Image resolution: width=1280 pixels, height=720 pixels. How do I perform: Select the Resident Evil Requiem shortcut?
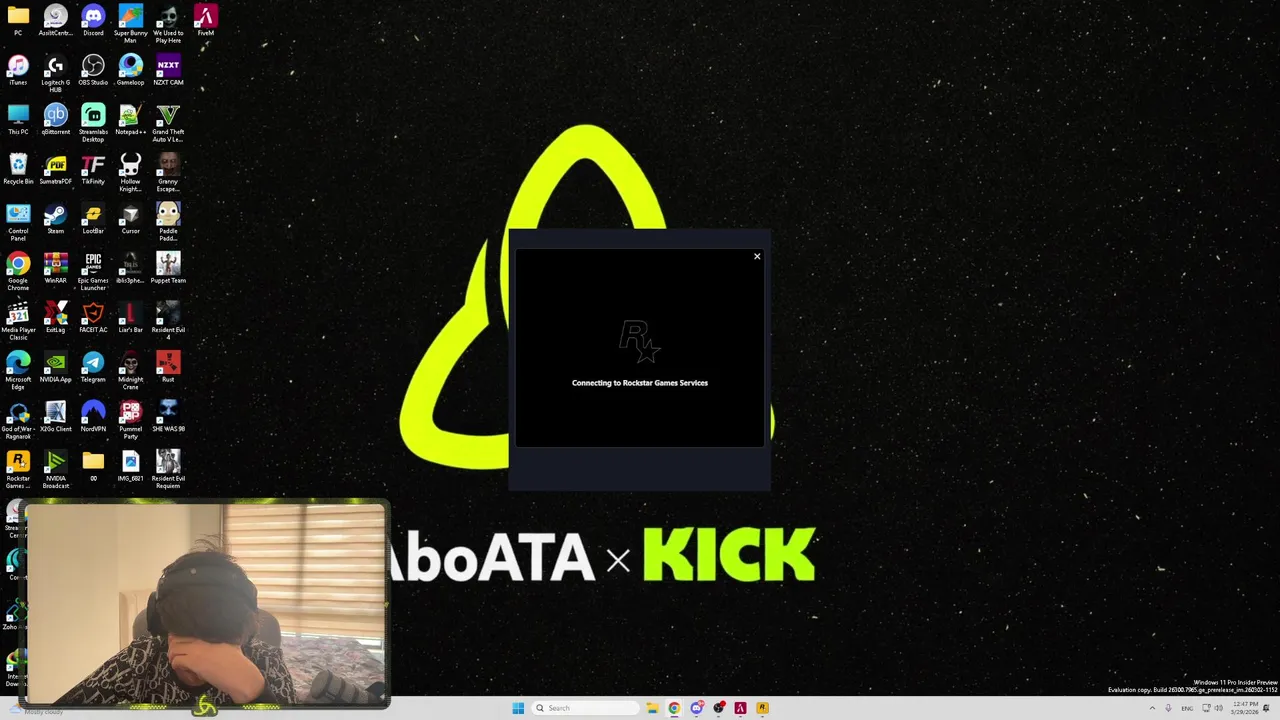[x=168, y=470]
